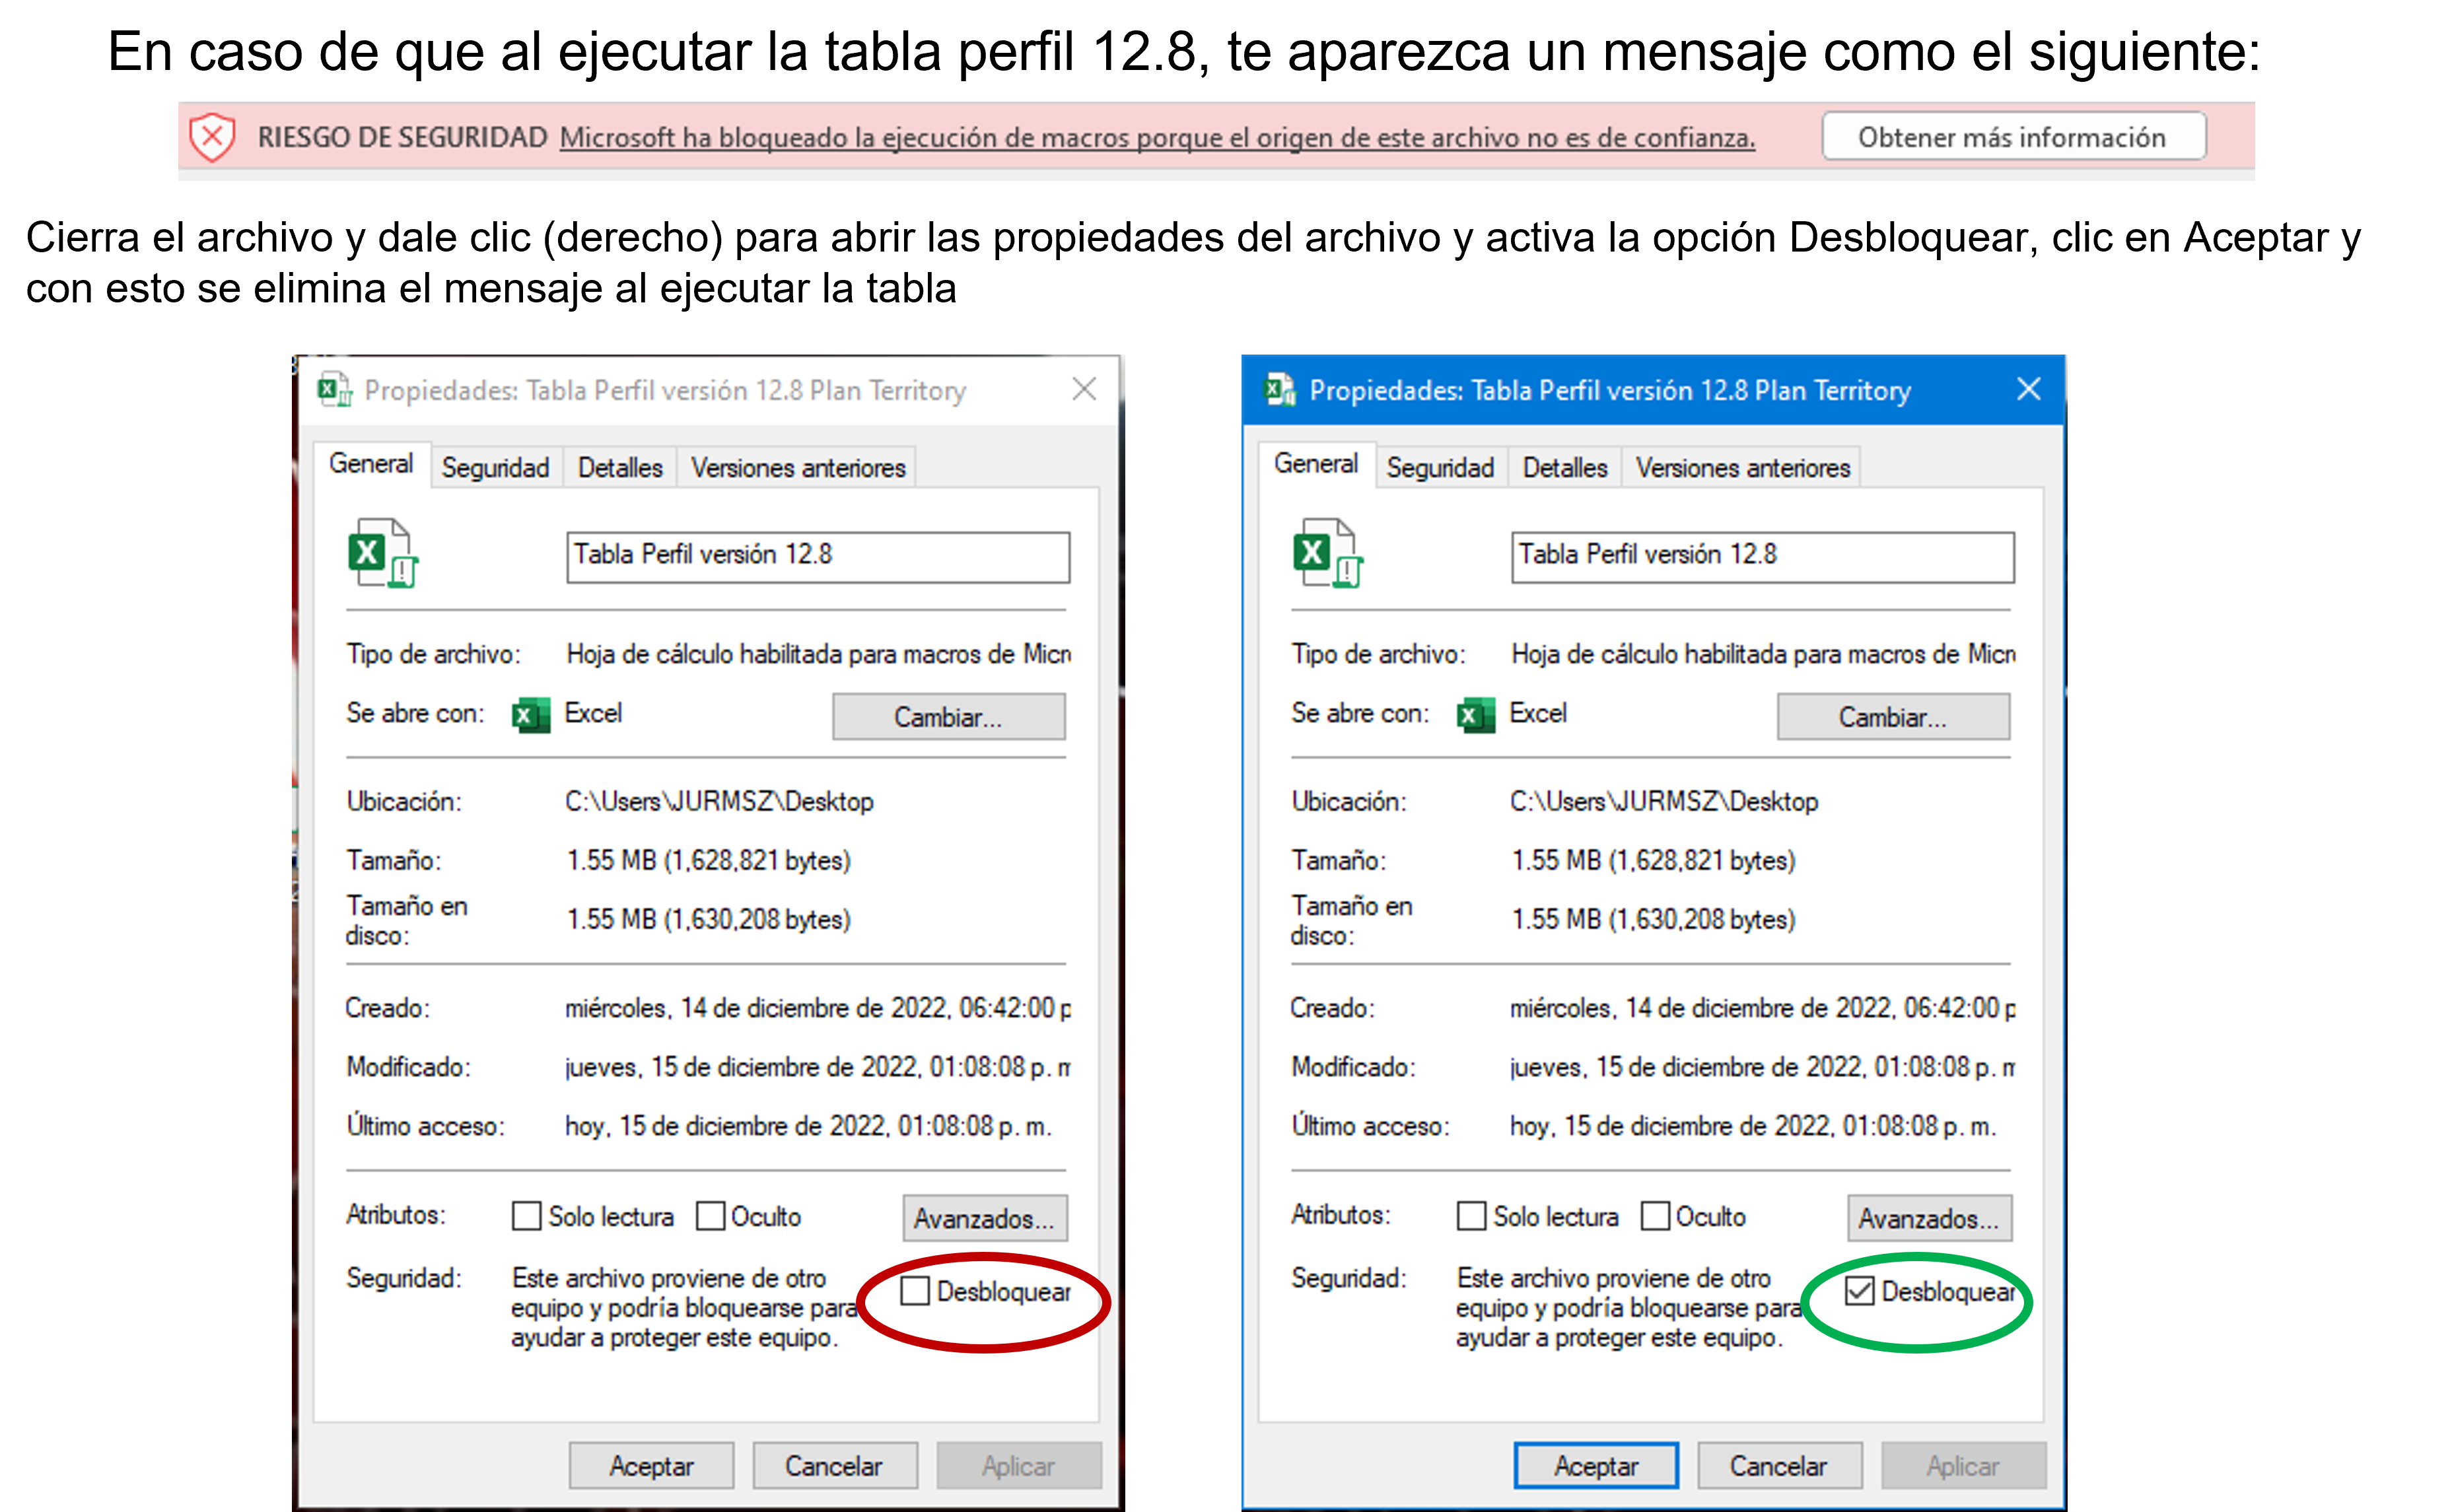Click the Excel file icon in the left dialog
This screenshot has height=1512, width=2452.
point(382,553)
